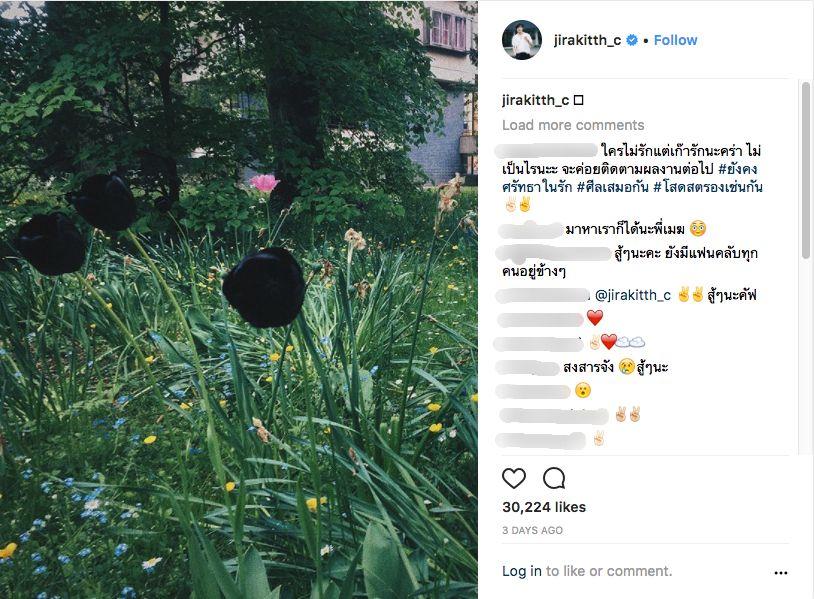This screenshot has height=599, width=814.
Task: Click the Log in link
Action: pos(522,571)
